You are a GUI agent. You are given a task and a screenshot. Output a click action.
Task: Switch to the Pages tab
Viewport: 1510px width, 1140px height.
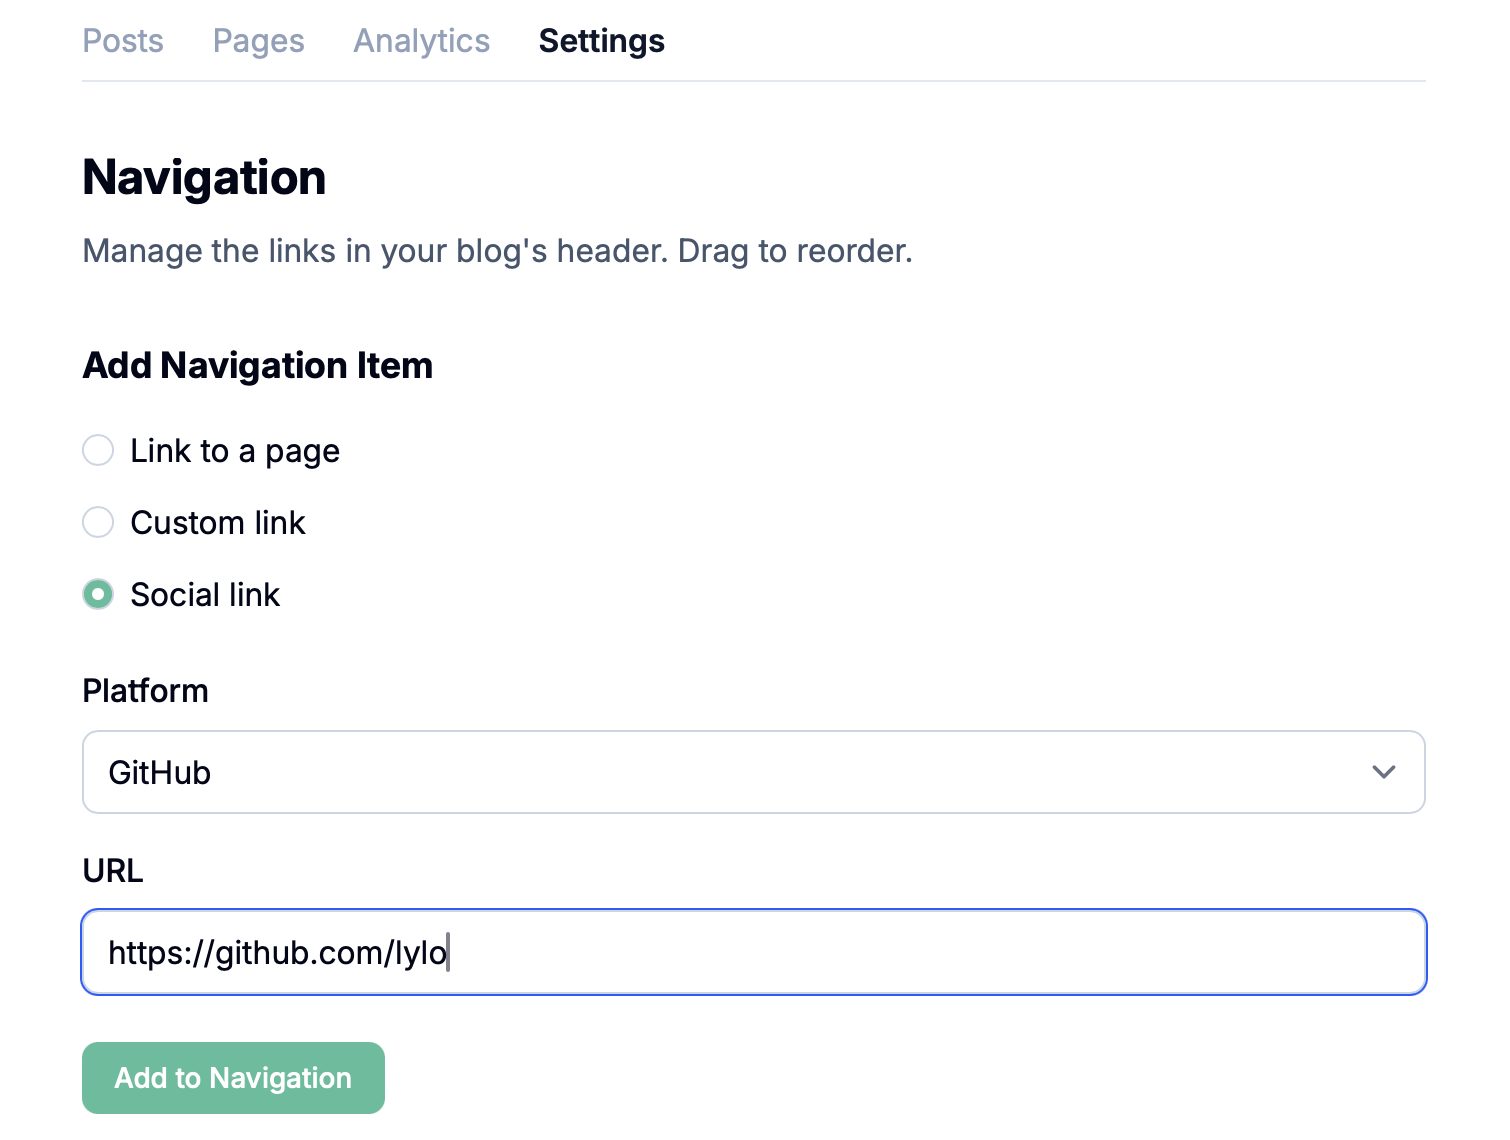click(x=258, y=41)
